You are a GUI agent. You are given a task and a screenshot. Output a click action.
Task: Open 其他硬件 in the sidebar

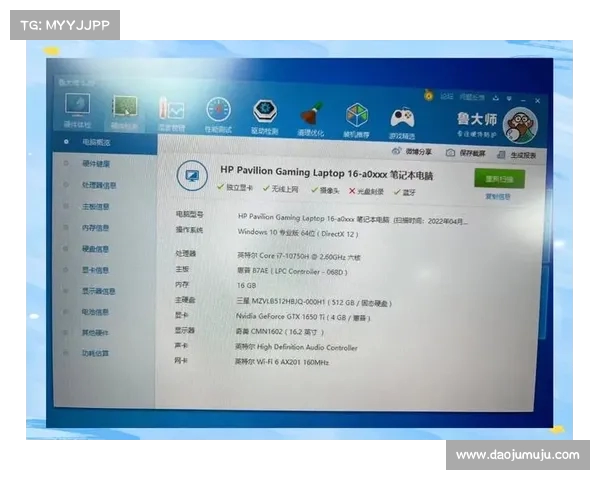pos(95,333)
